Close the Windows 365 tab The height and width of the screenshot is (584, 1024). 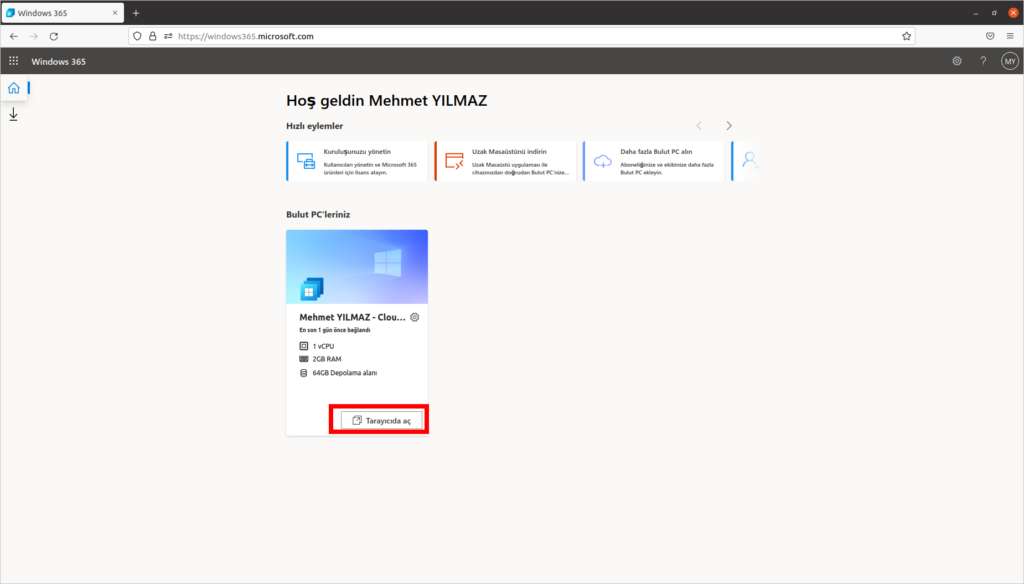click(115, 13)
